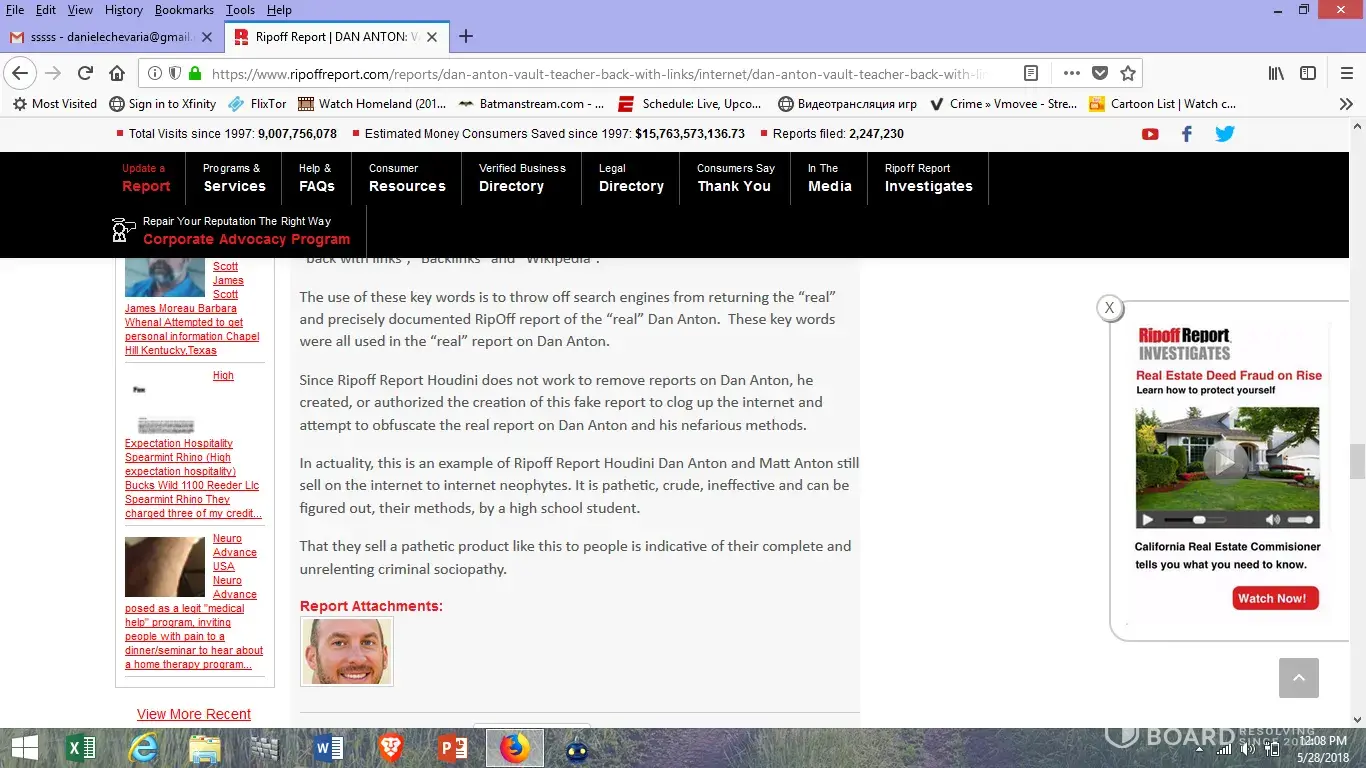Click the forward navigation arrow
This screenshot has width=1366, height=768.
pyautogui.click(x=53, y=73)
